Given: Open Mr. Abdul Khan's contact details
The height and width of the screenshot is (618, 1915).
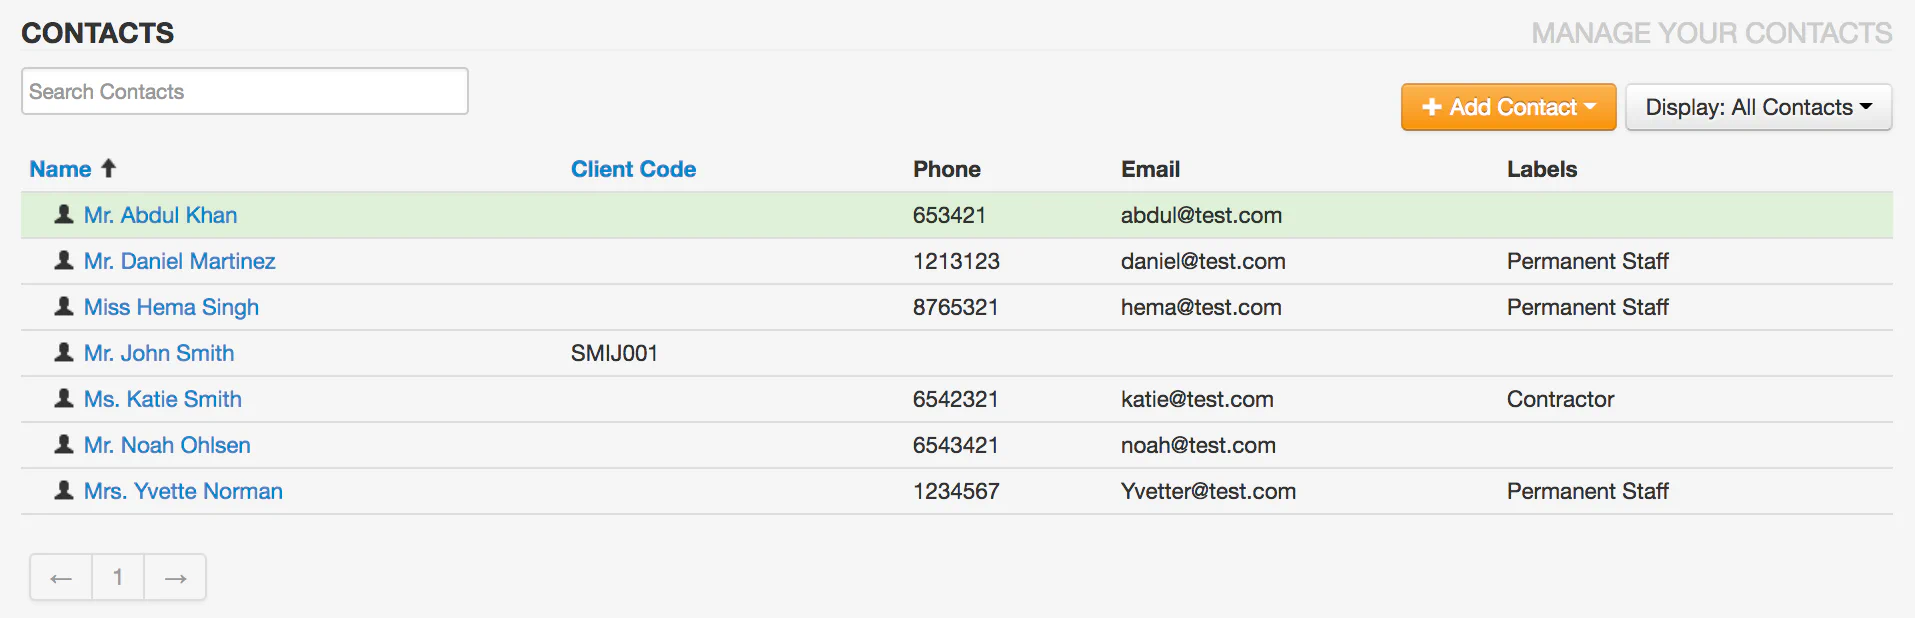Looking at the screenshot, I should click(160, 214).
